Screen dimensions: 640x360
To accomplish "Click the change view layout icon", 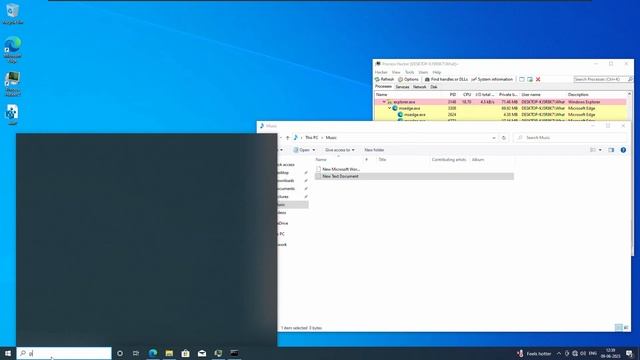I will tap(593, 150).
